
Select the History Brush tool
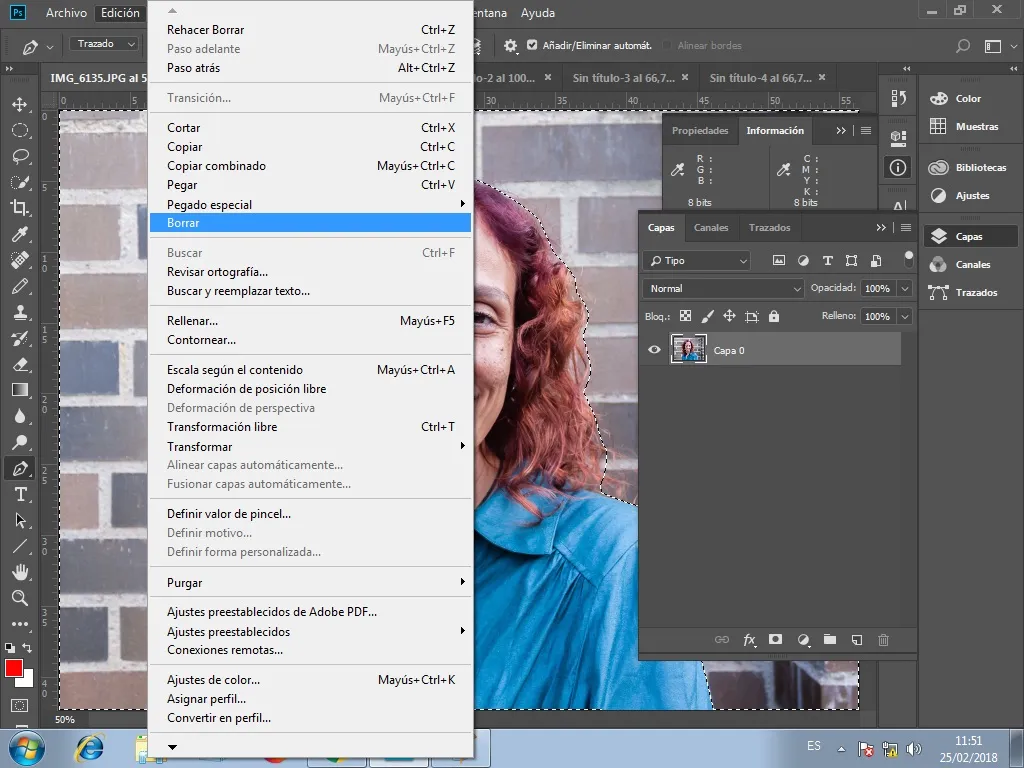pyautogui.click(x=20, y=338)
